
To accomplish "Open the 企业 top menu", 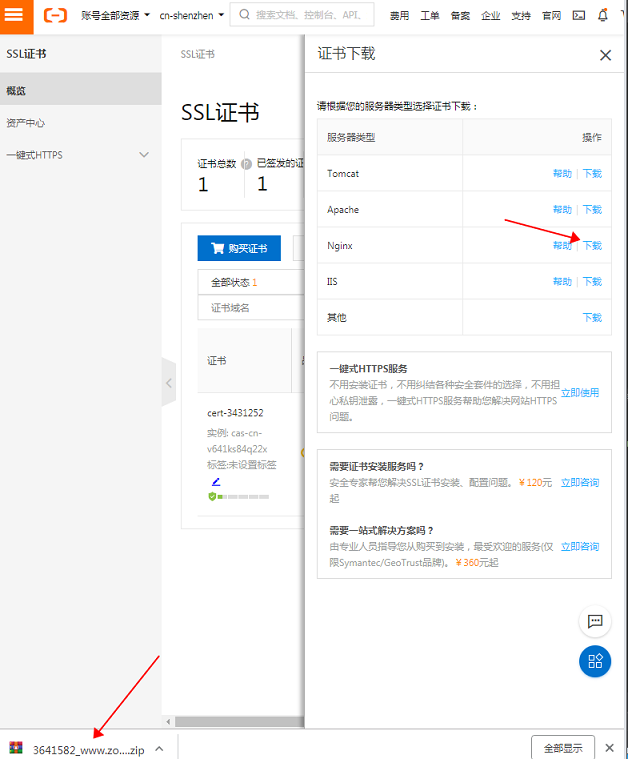I will click(490, 16).
